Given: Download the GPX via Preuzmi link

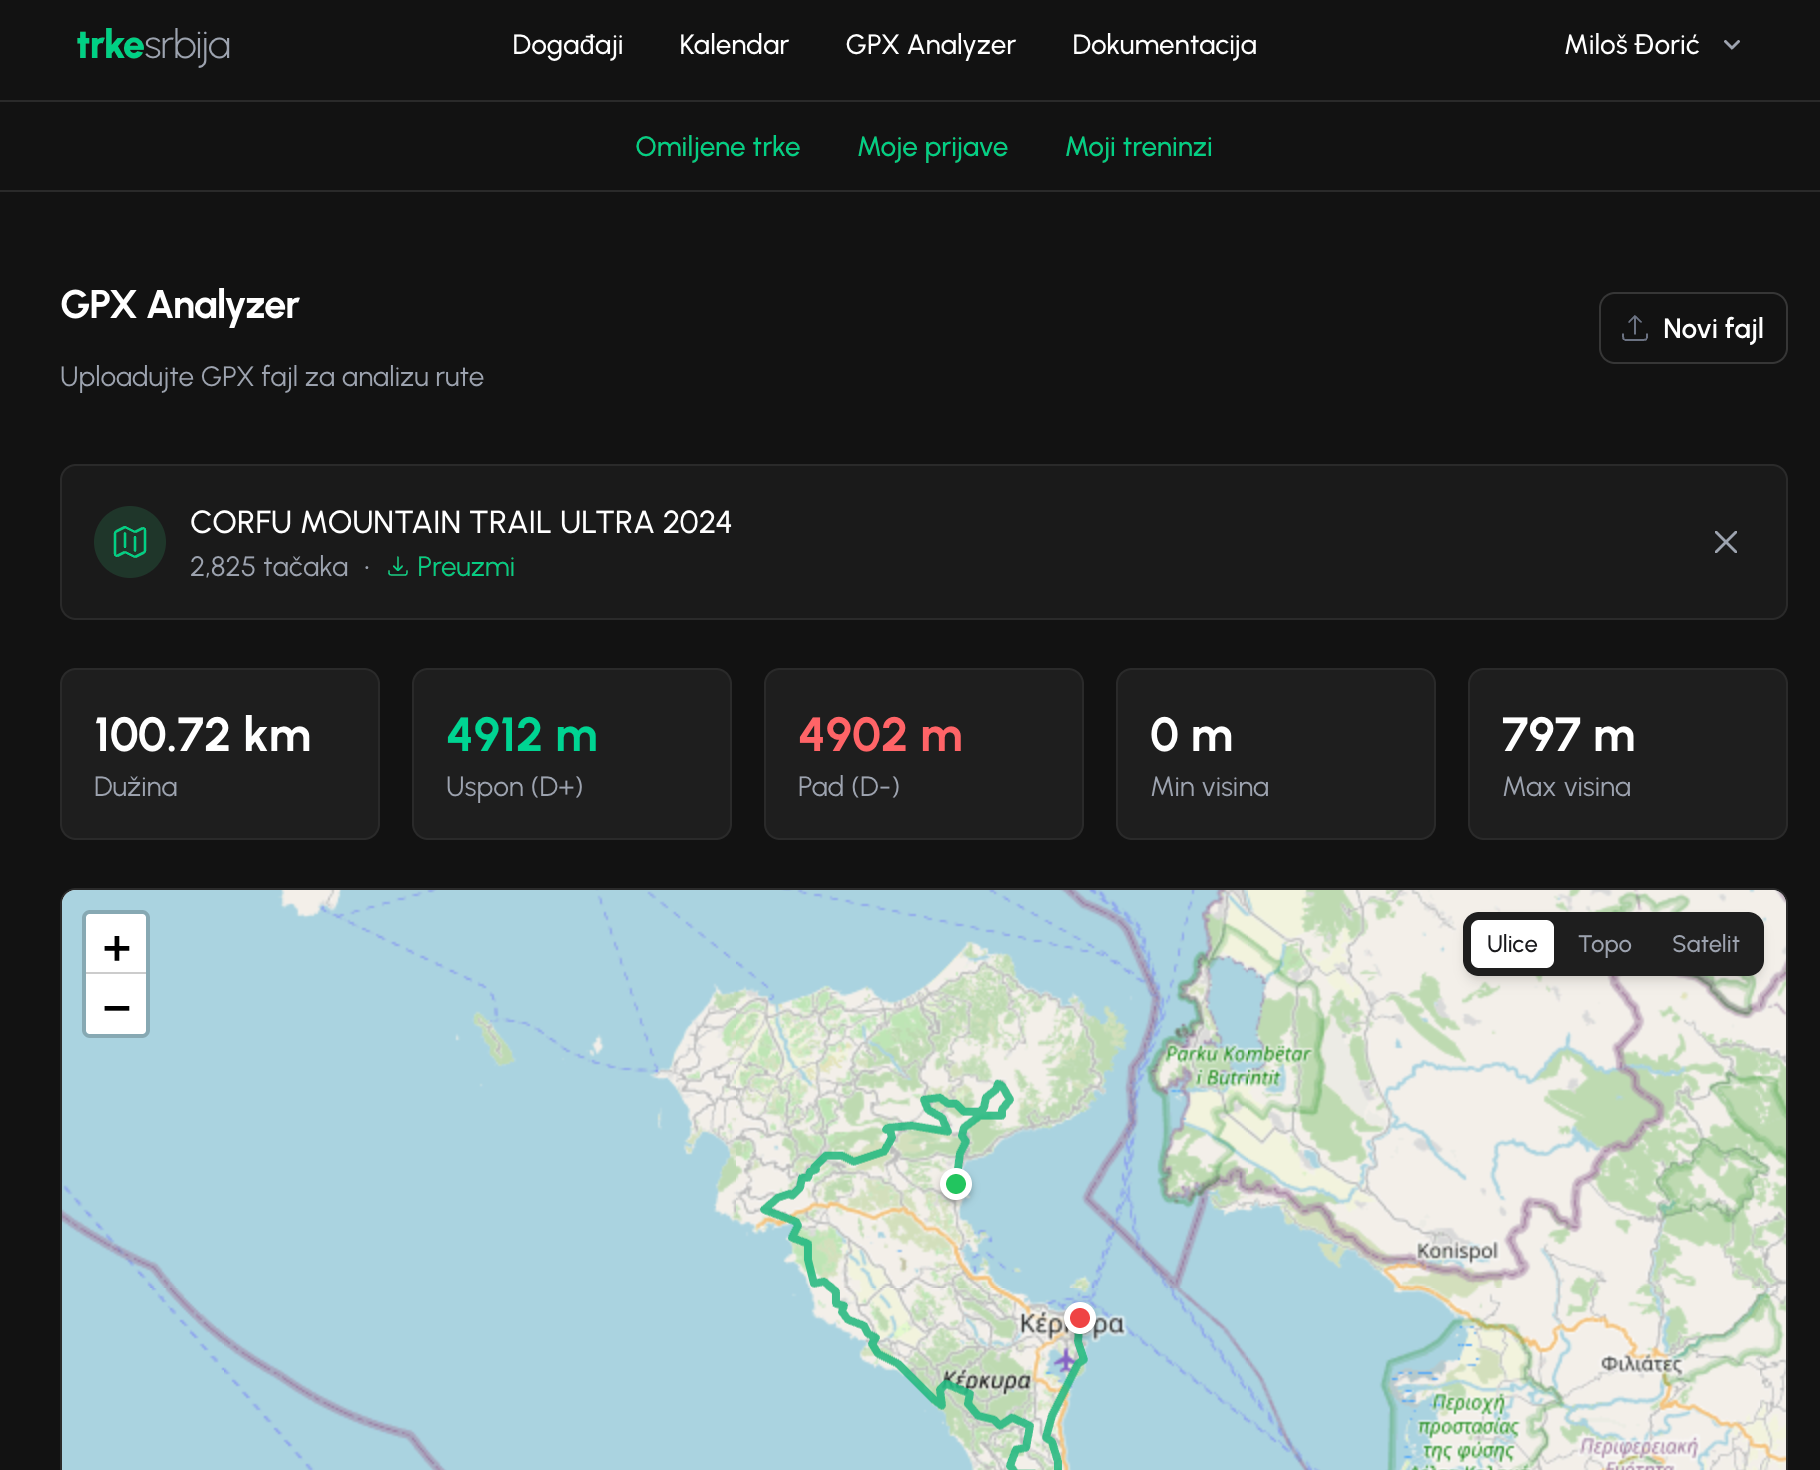Looking at the screenshot, I should coord(465,566).
